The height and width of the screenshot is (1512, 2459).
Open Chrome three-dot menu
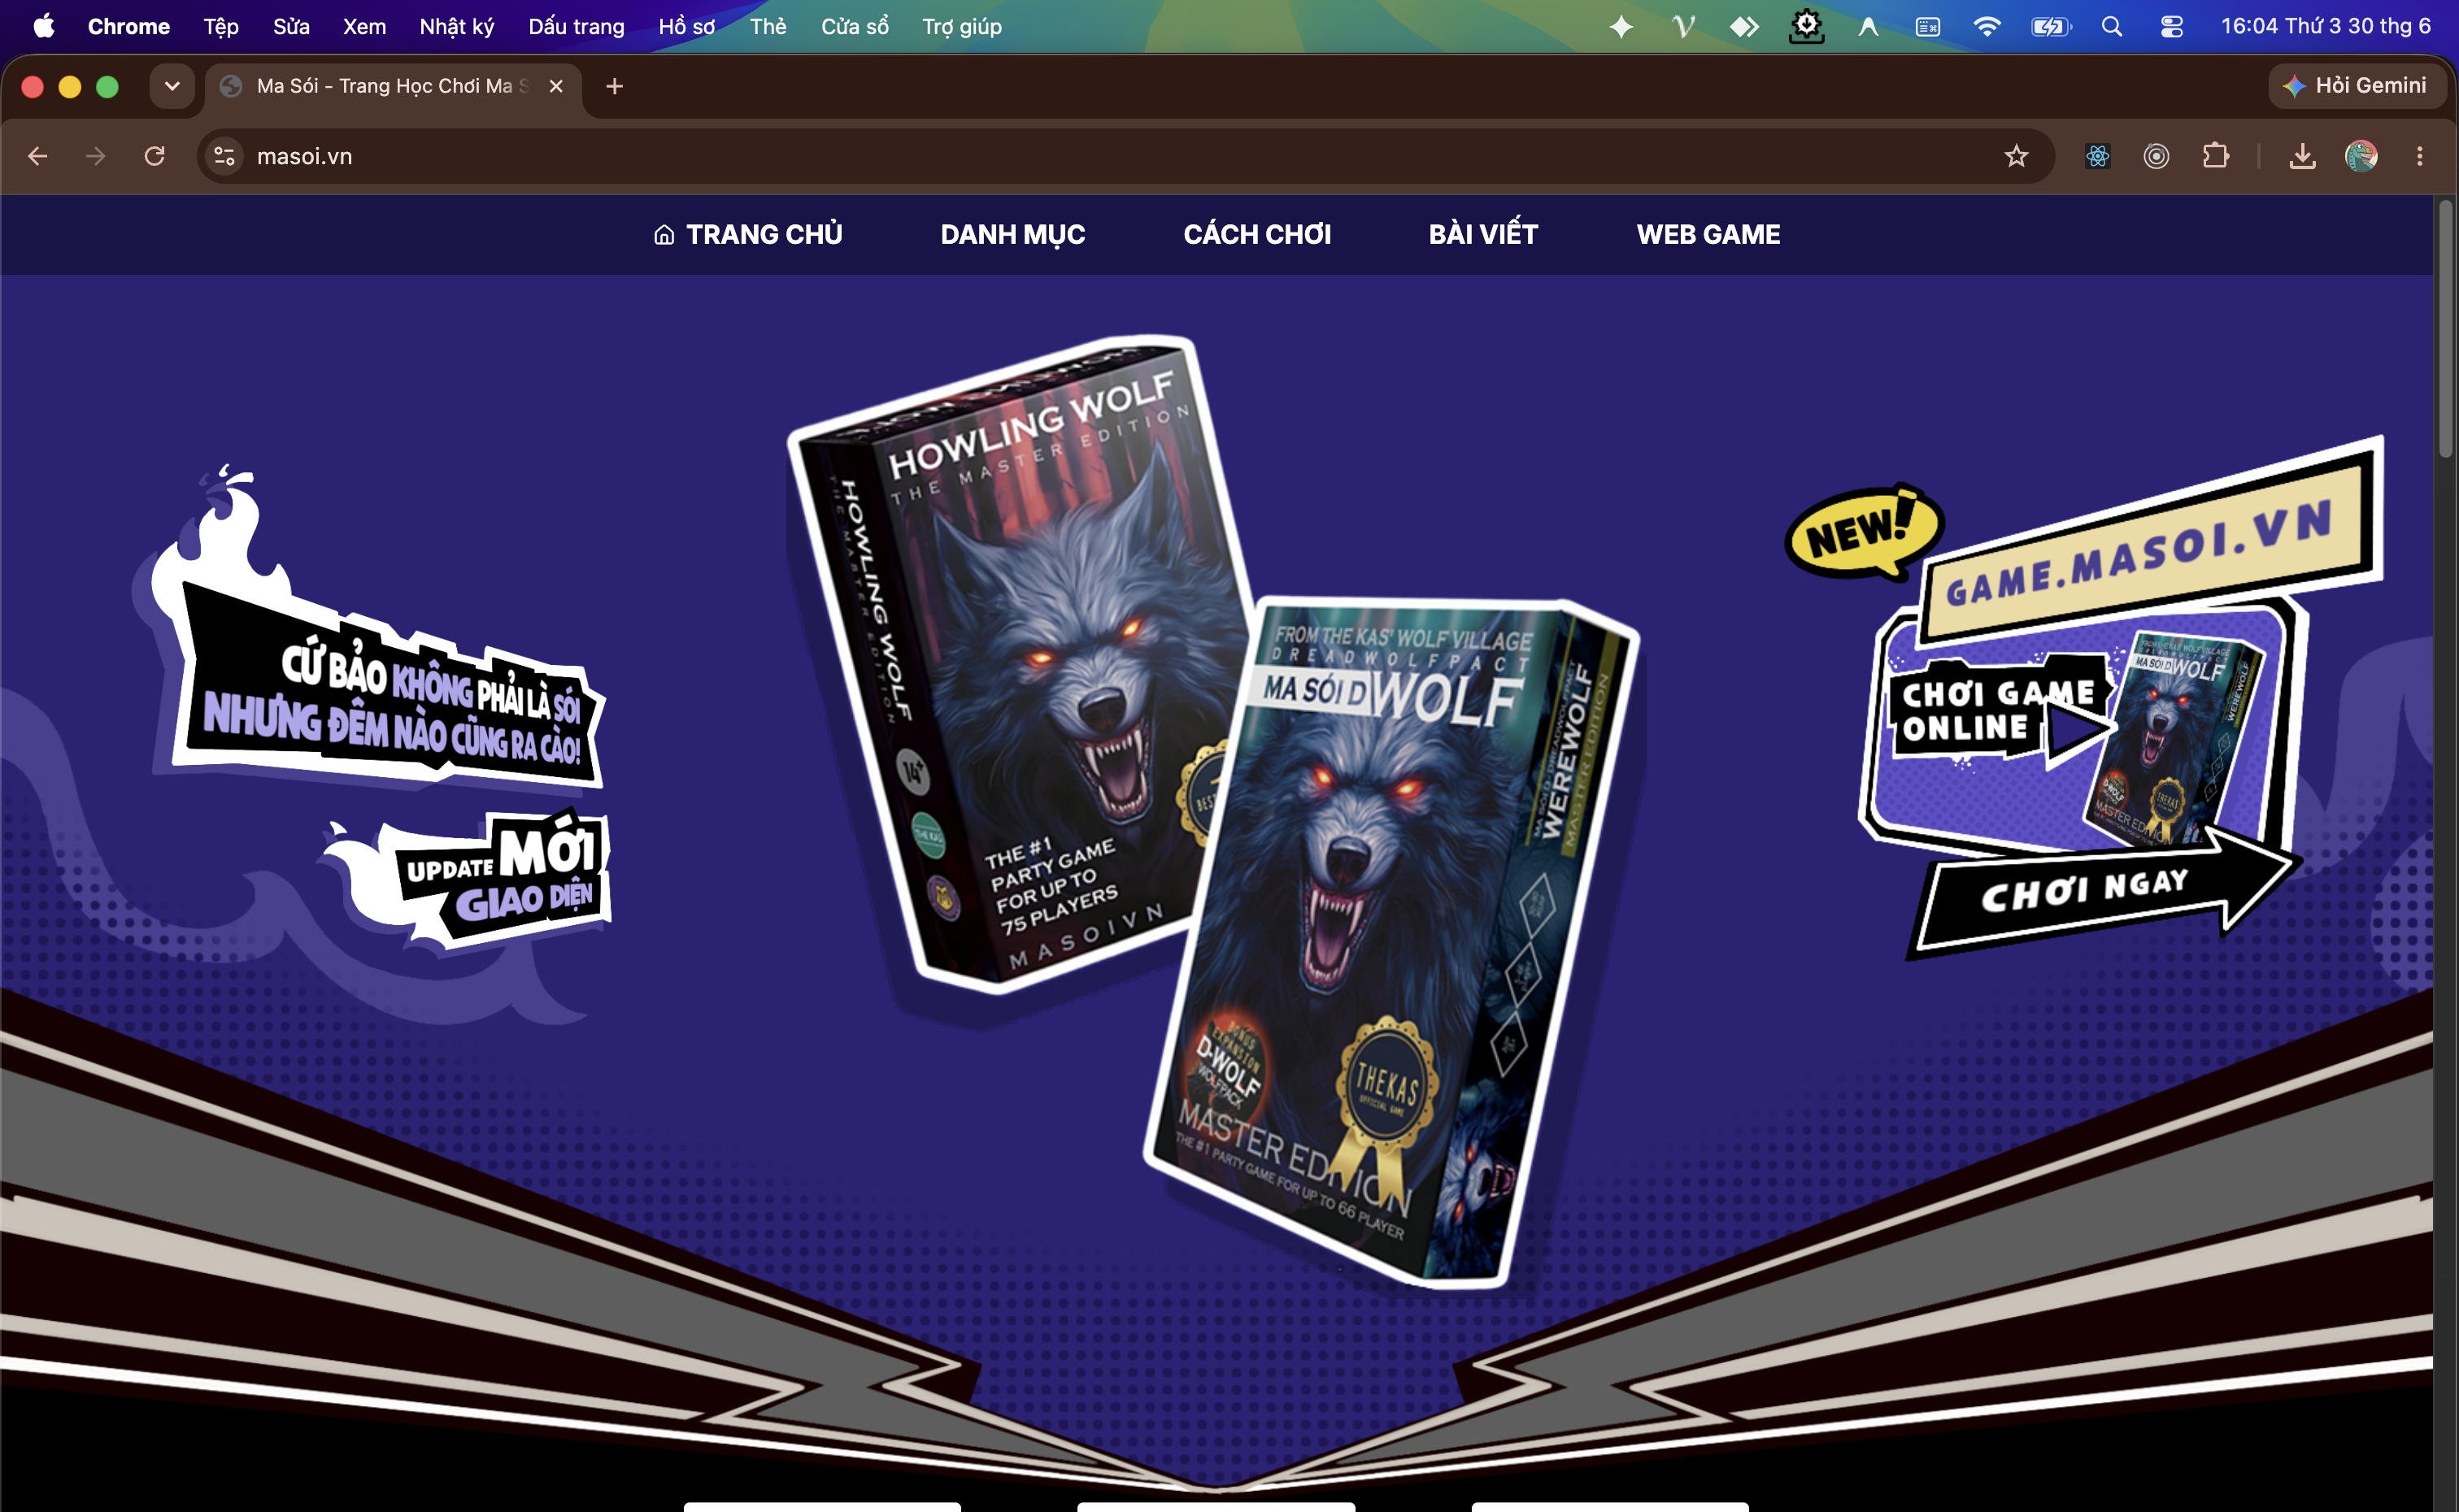(2420, 156)
